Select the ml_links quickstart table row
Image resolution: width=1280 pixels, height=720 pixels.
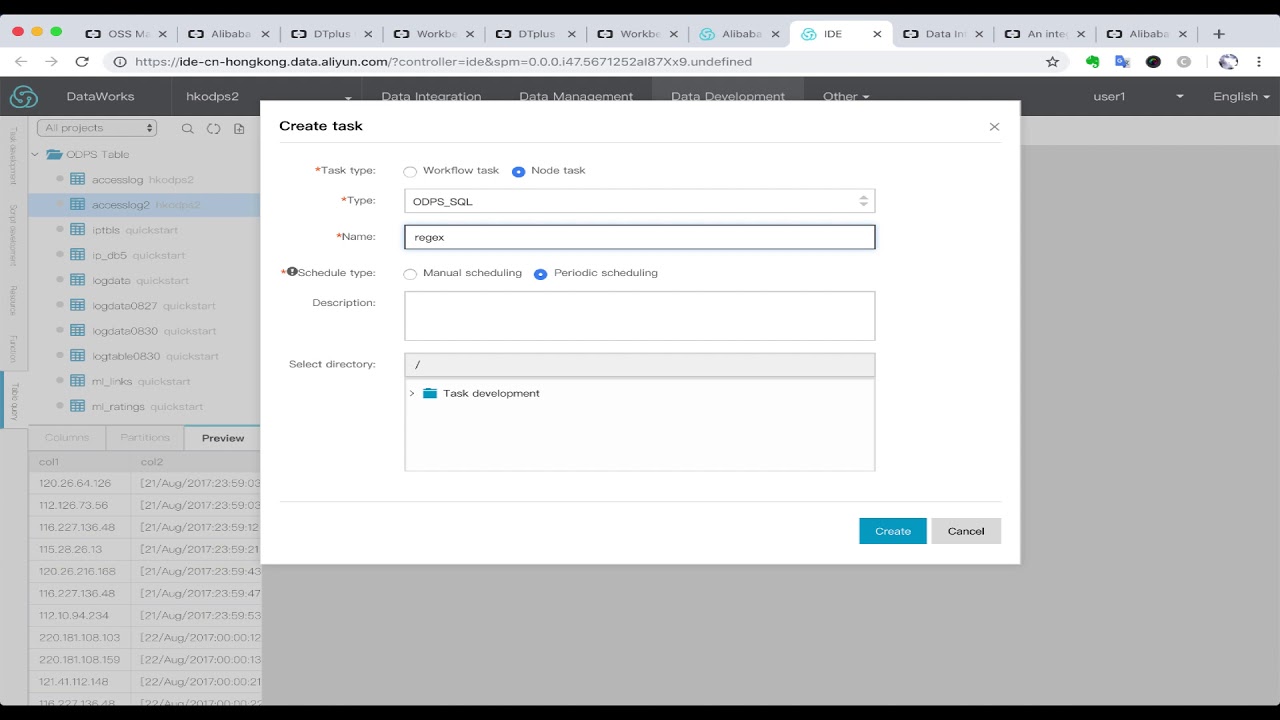(x=145, y=381)
